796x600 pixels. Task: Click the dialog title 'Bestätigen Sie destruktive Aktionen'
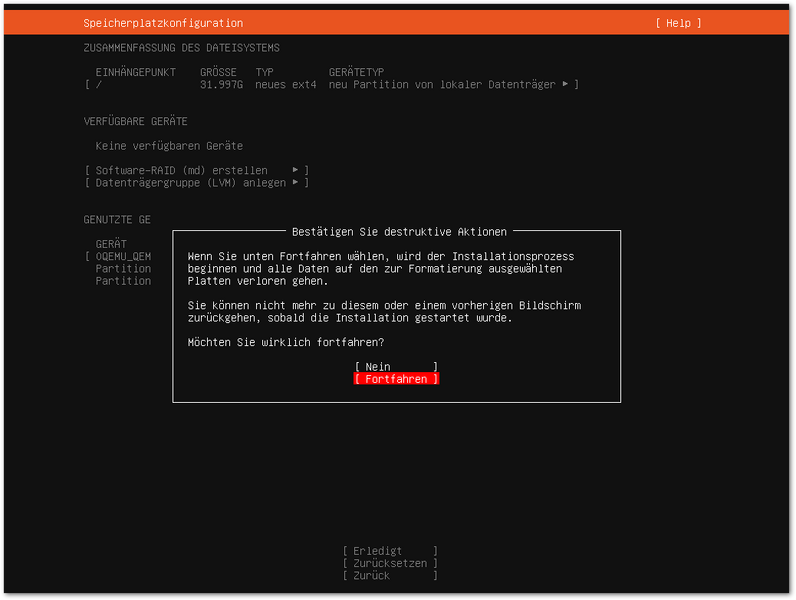(x=399, y=232)
